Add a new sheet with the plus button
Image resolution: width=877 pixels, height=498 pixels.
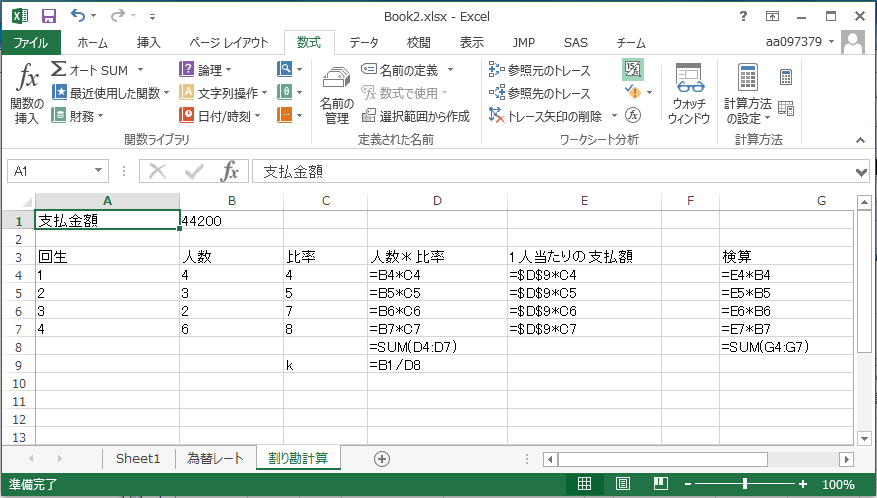click(x=381, y=458)
